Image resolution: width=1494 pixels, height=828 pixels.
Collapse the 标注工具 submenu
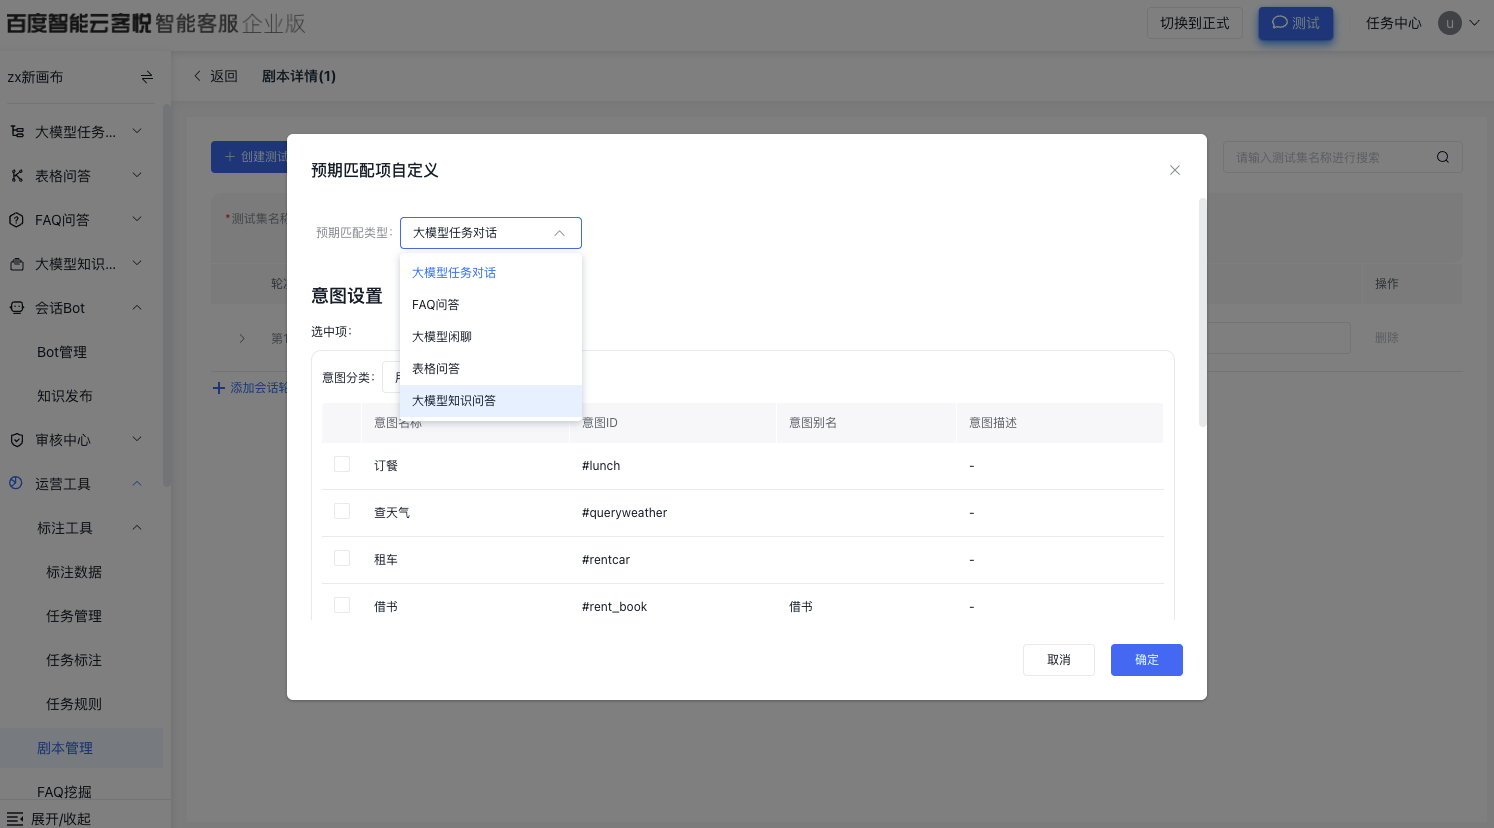137,527
